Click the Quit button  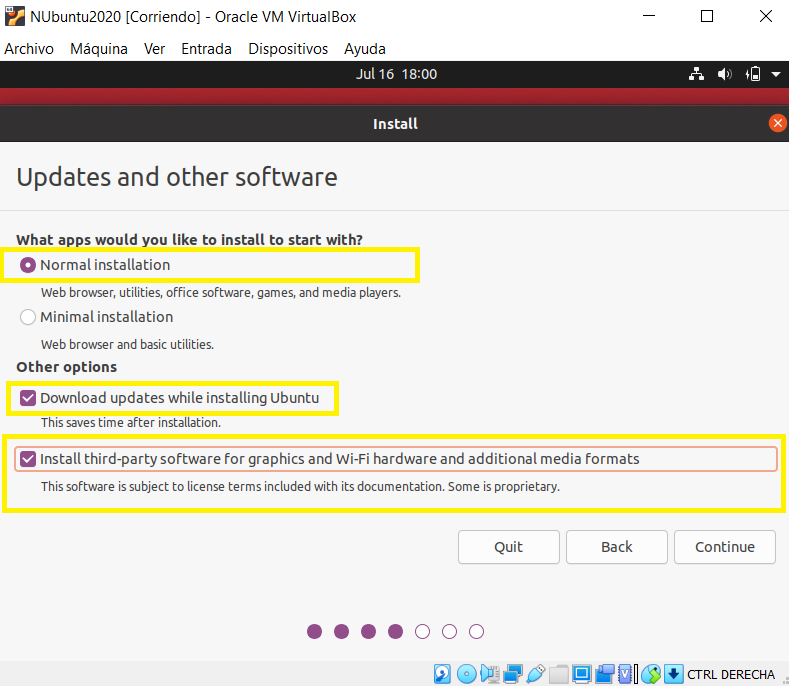point(508,547)
